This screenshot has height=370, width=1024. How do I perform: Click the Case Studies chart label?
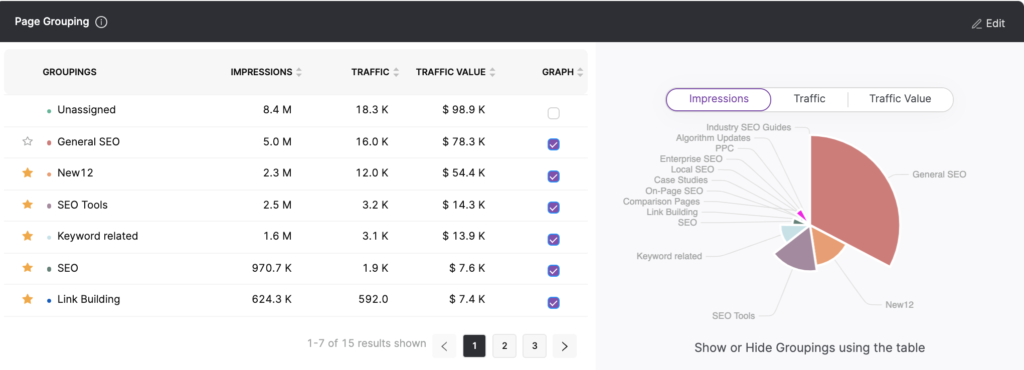680,179
